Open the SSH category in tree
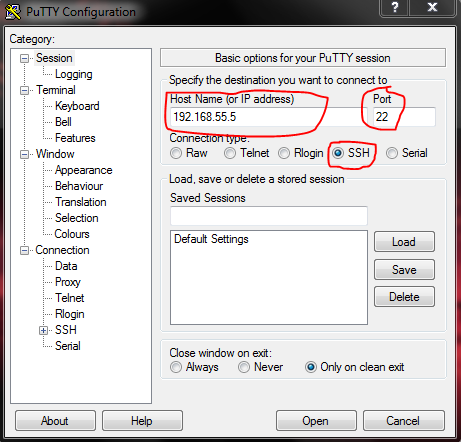This screenshot has width=461, height=442. tap(66, 330)
